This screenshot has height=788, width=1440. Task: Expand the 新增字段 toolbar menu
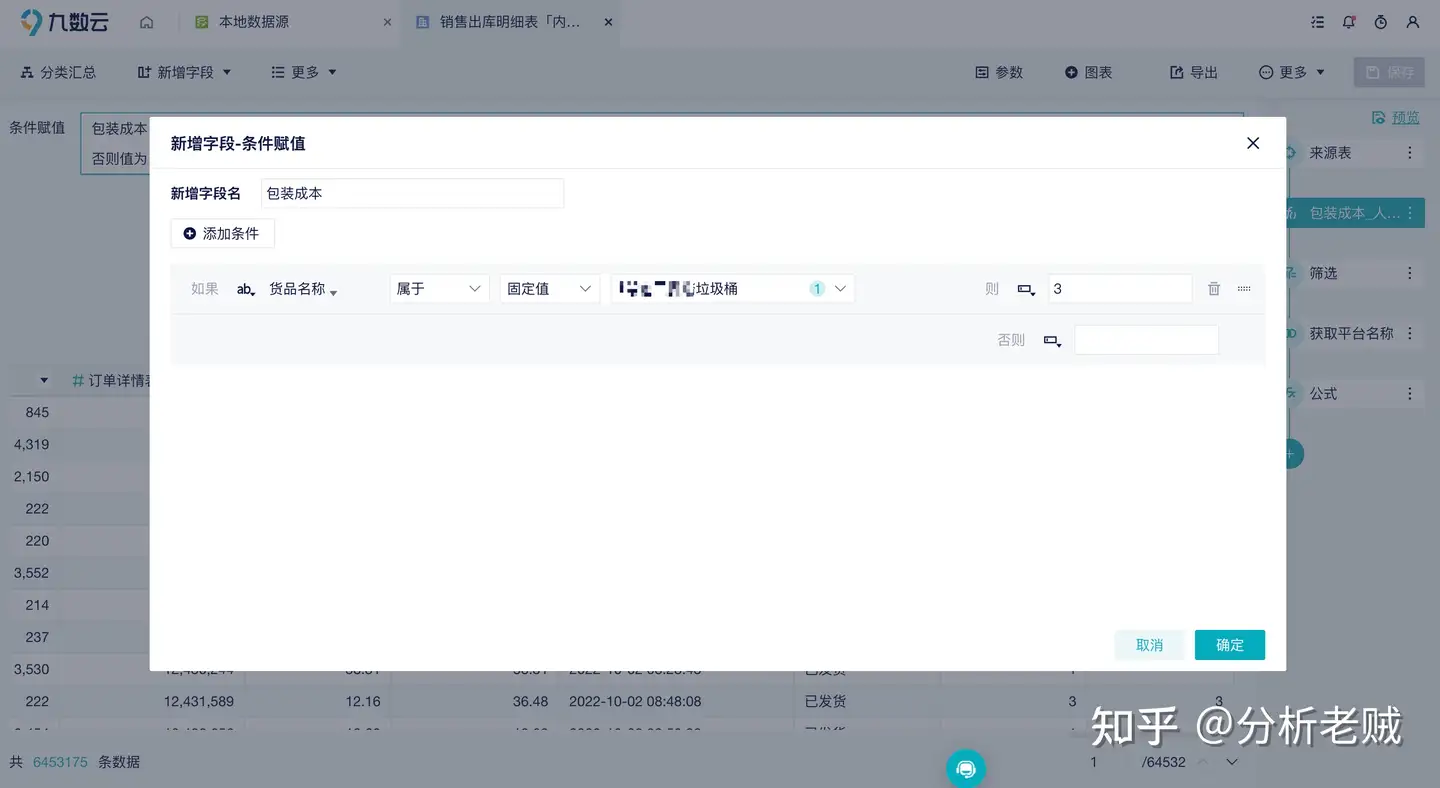point(184,72)
